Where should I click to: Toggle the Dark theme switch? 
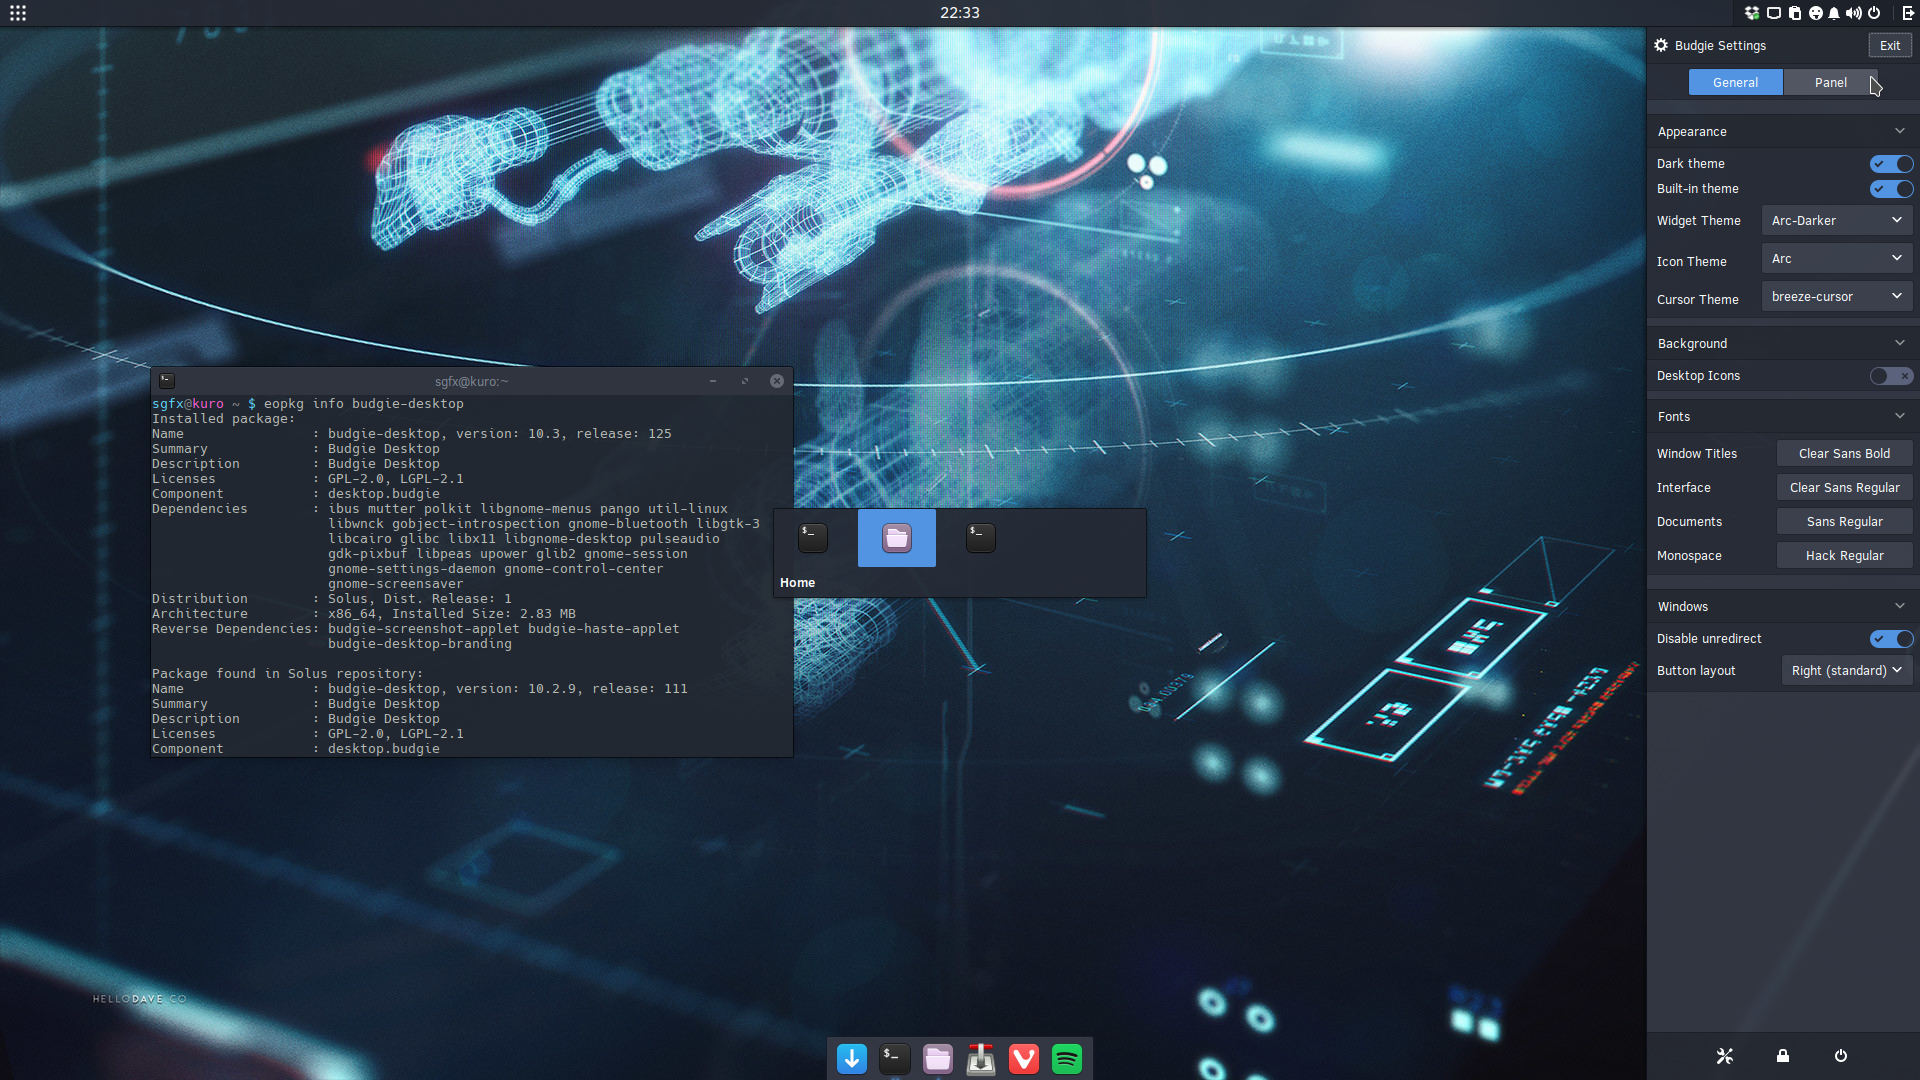(x=1891, y=164)
